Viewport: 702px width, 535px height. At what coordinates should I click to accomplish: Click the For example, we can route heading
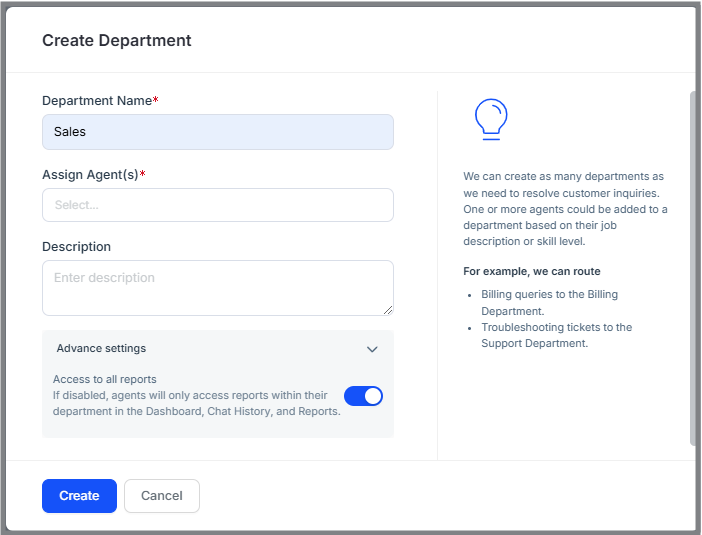[531, 271]
